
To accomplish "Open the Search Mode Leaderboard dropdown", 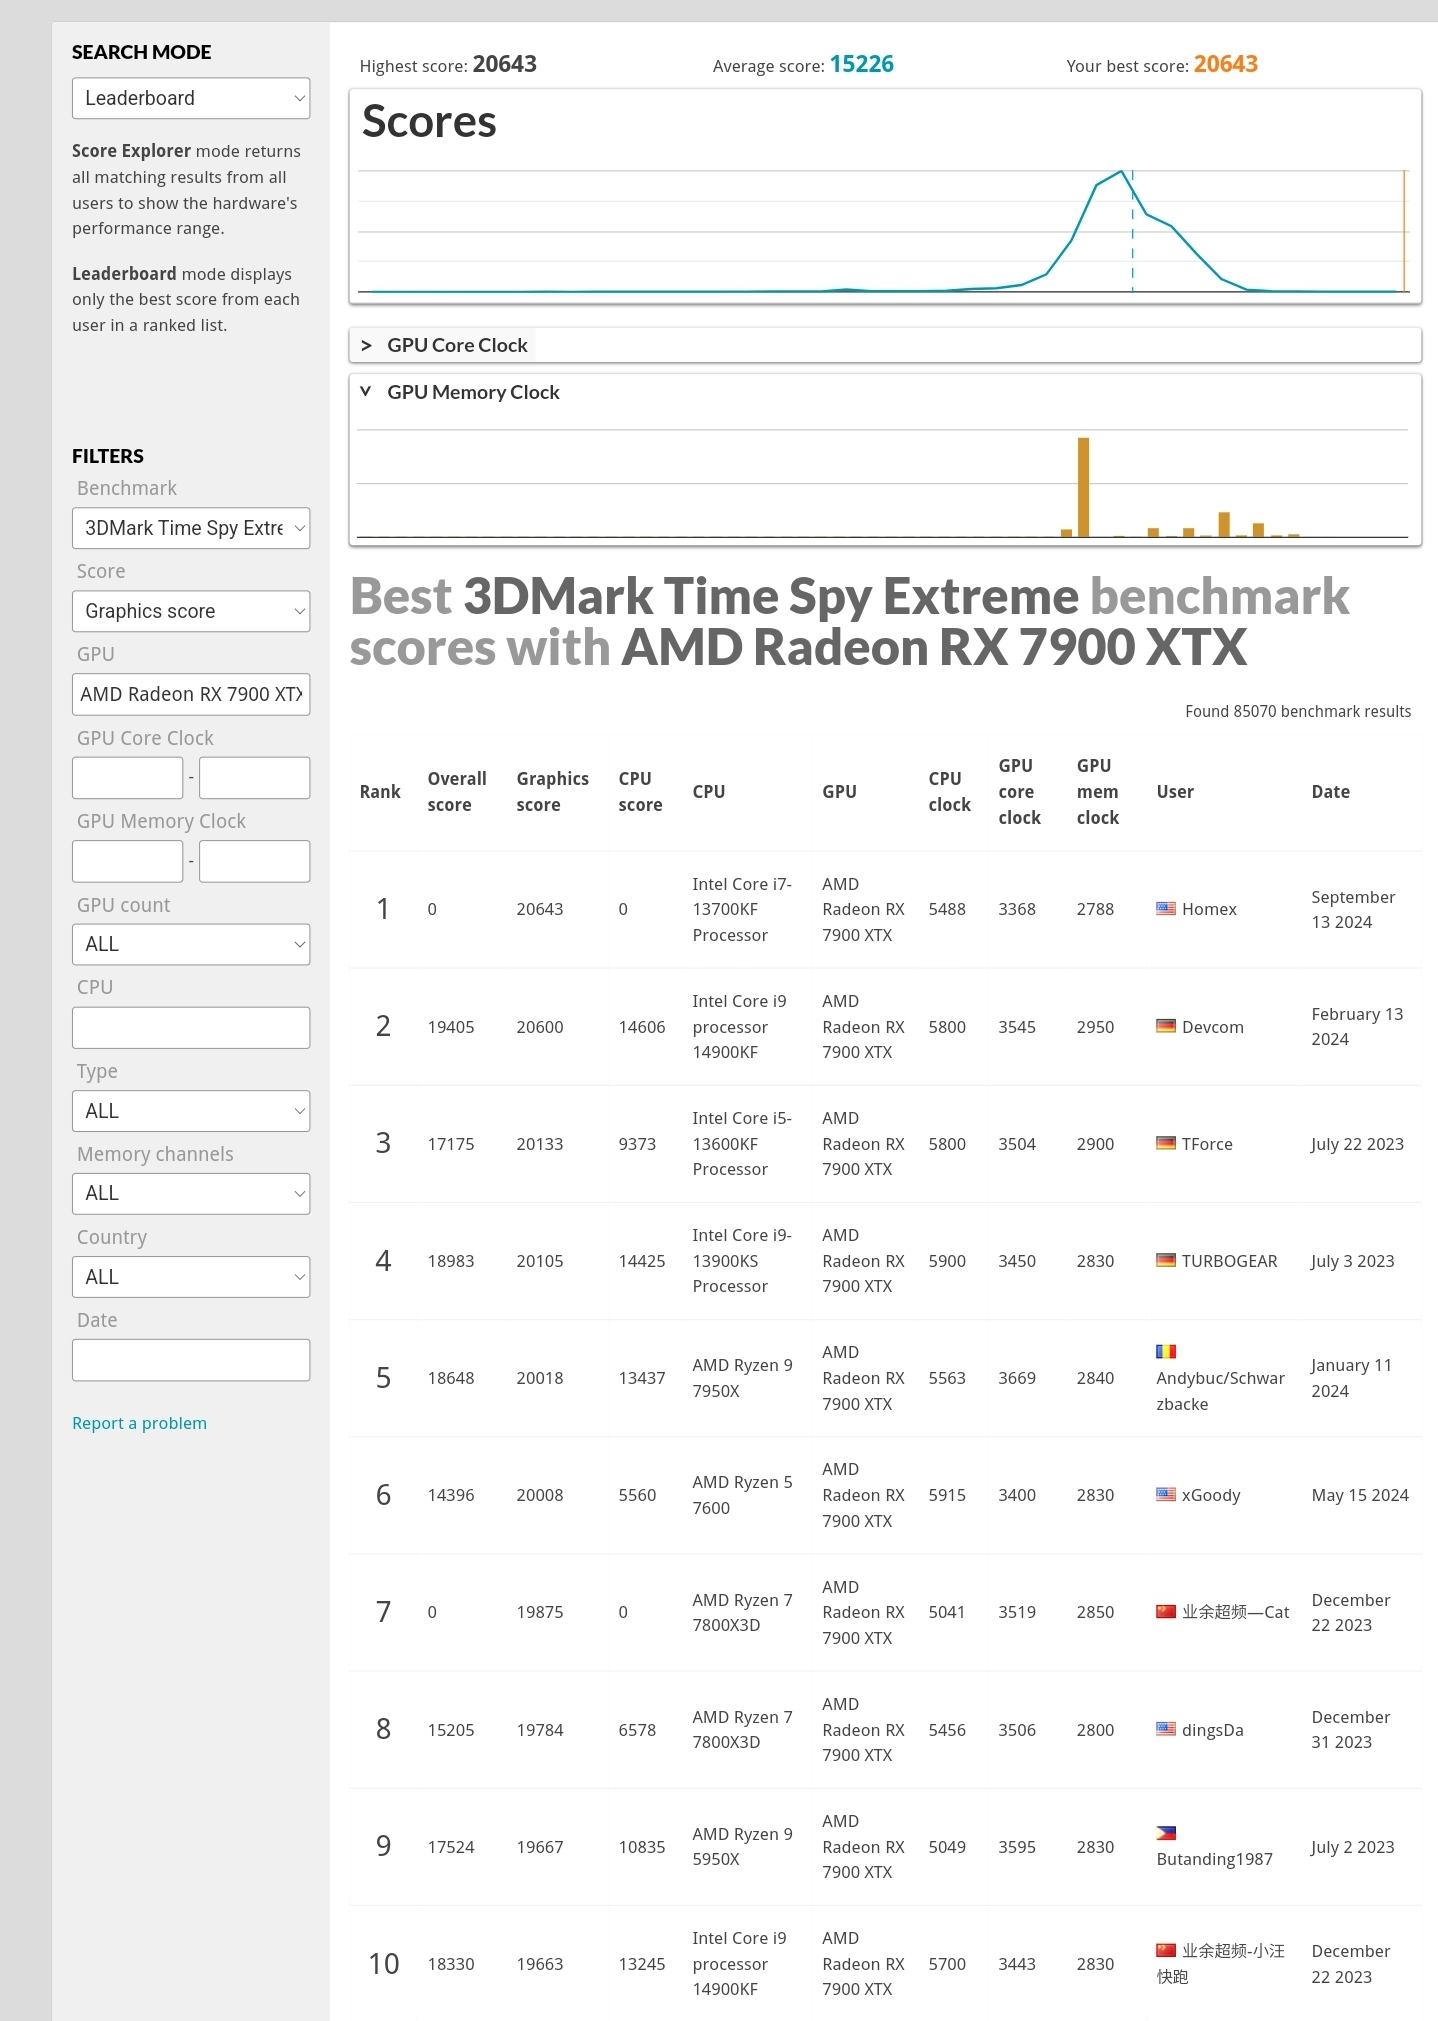I will pyautogui.click(x=190, y=98).
